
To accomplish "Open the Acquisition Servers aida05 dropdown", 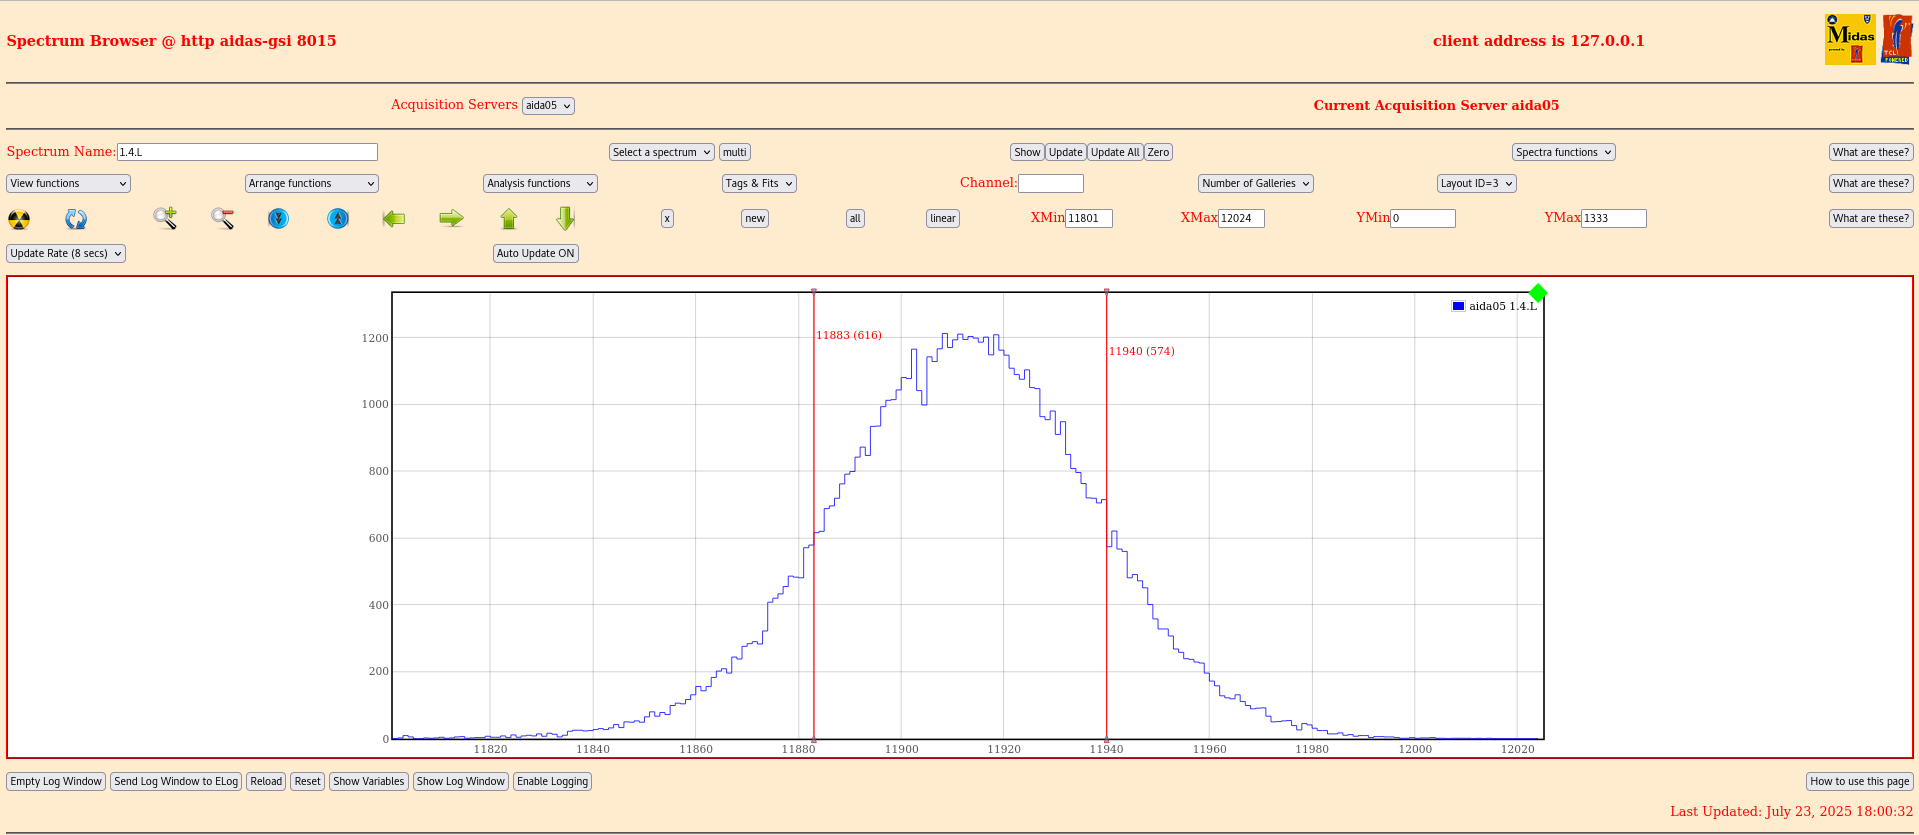I will coord(548,106).
